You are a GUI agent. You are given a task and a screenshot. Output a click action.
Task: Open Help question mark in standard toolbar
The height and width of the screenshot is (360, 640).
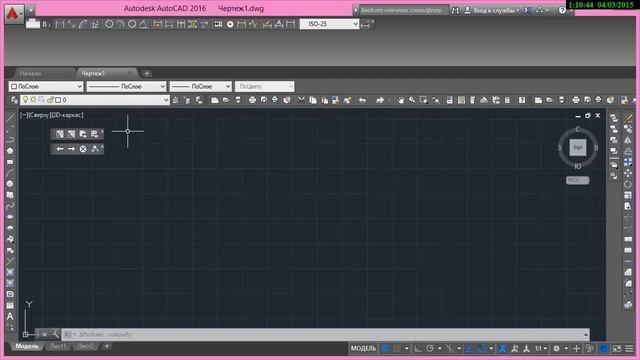pyautogui.click(x=522, y=100)
